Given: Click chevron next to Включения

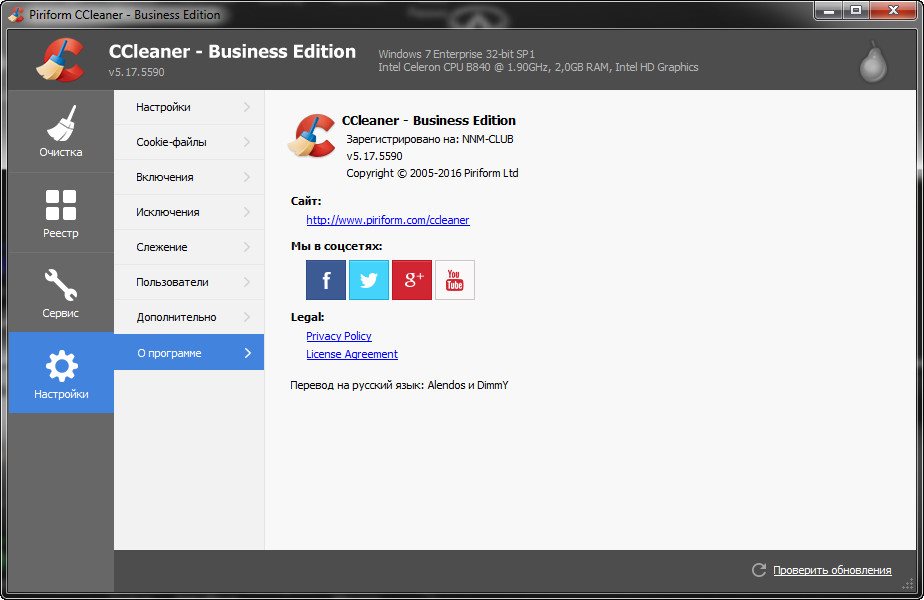Looking at the screenshot, I should click(247, 177).
